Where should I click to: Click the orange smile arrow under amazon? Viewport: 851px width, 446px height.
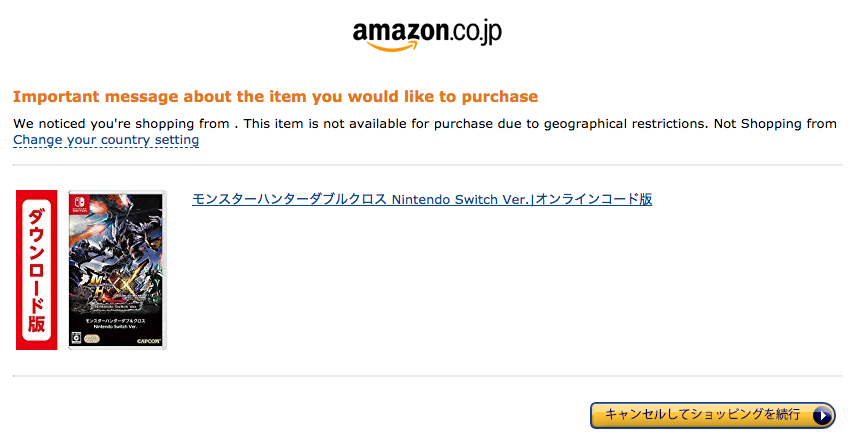(x=393, y=47)
